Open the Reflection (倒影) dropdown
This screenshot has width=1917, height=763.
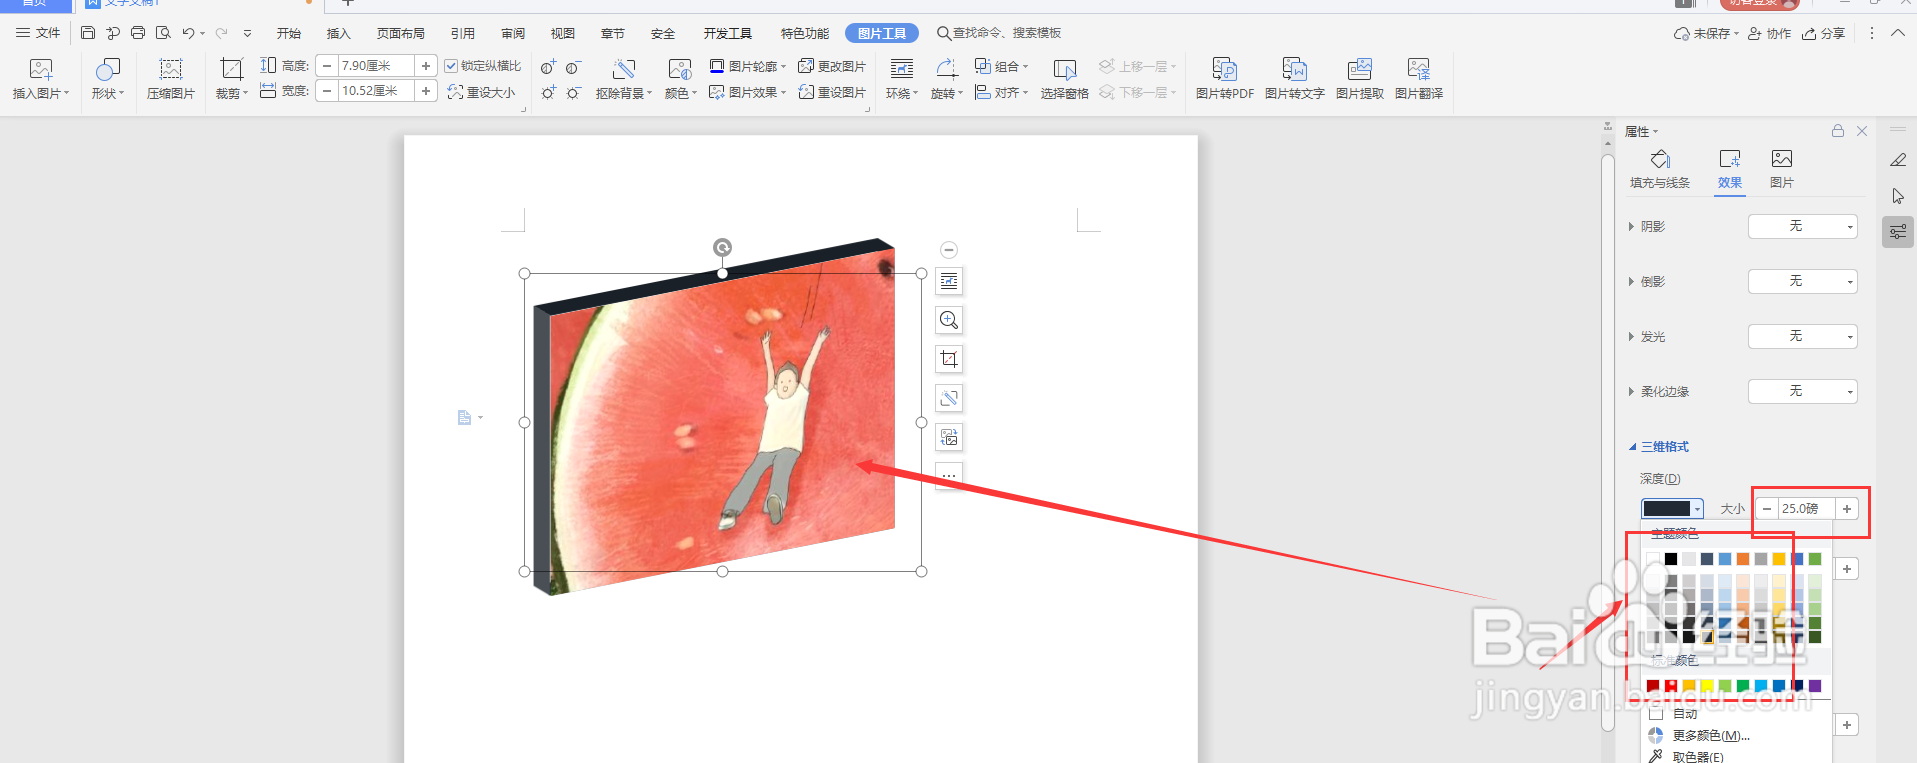tap(1802, 282)
